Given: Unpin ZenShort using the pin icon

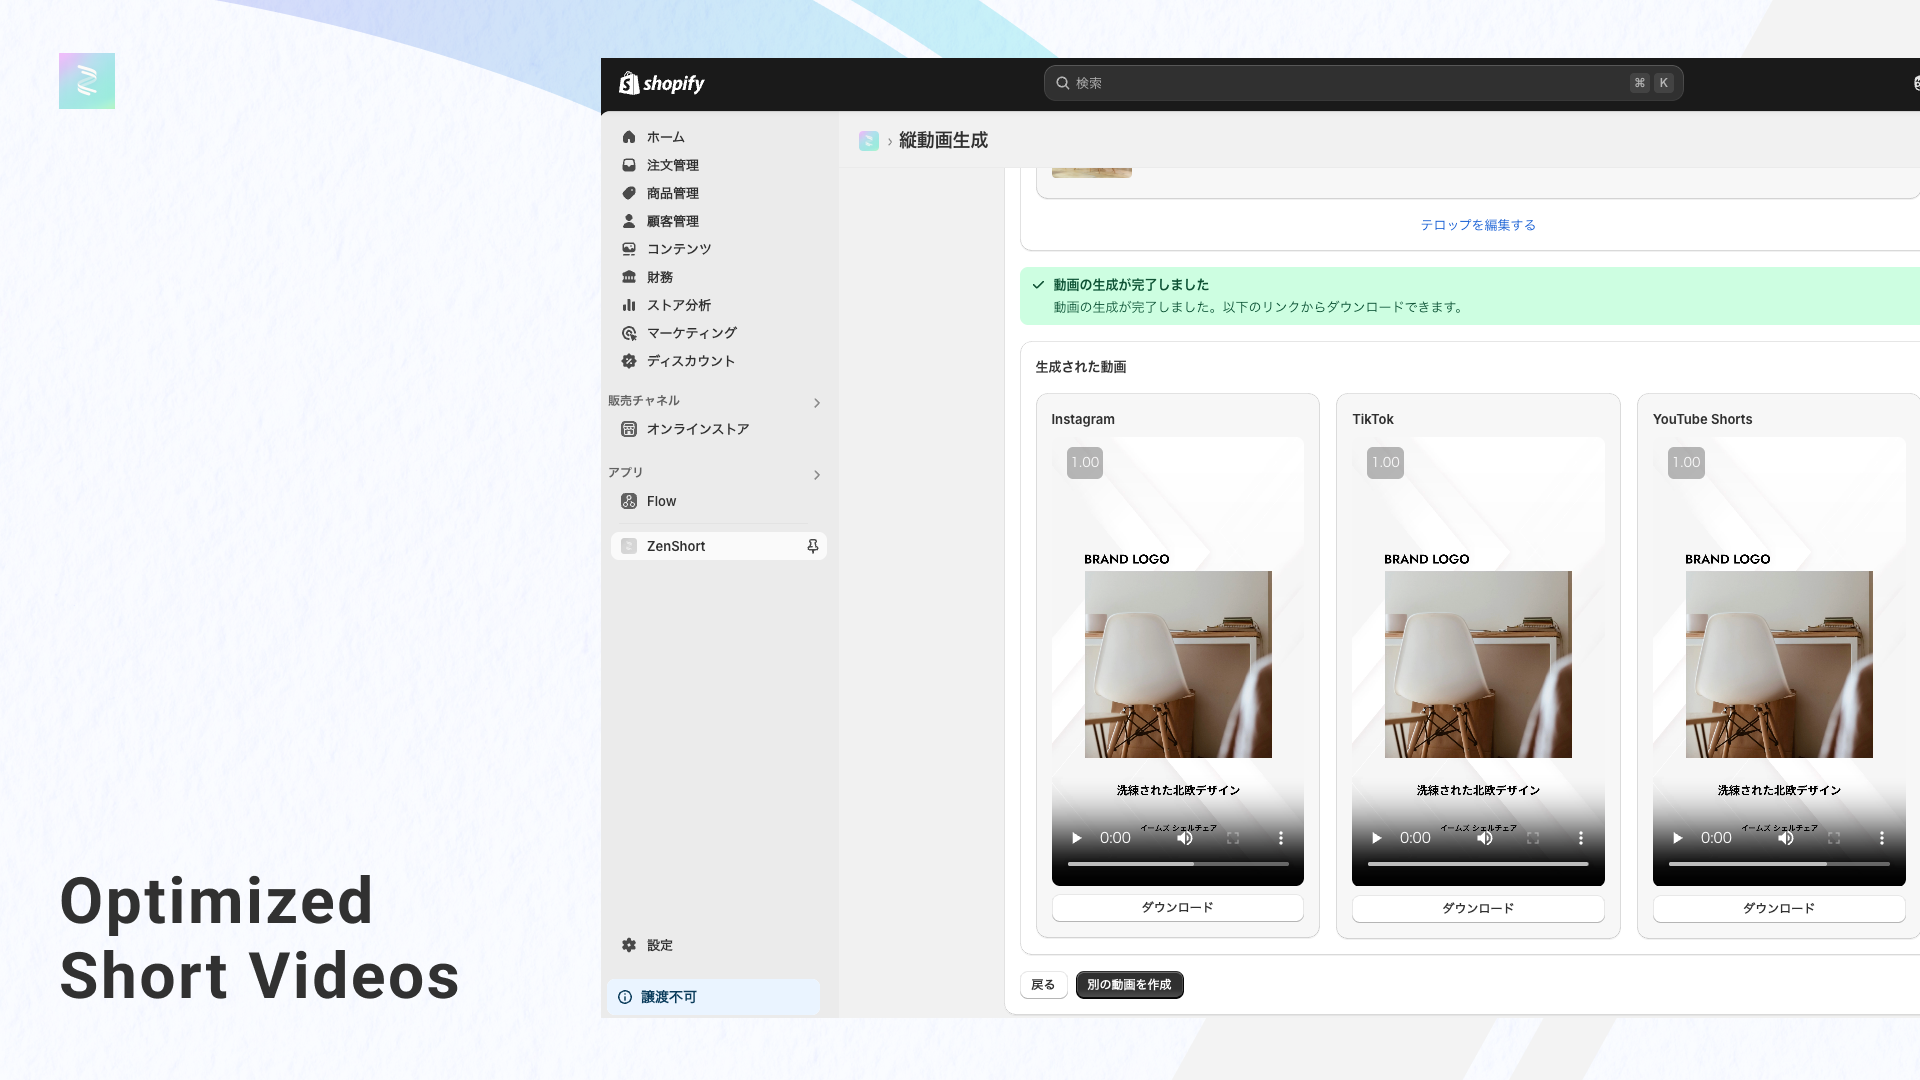Looking at the screenshot, I should (813, 546).
